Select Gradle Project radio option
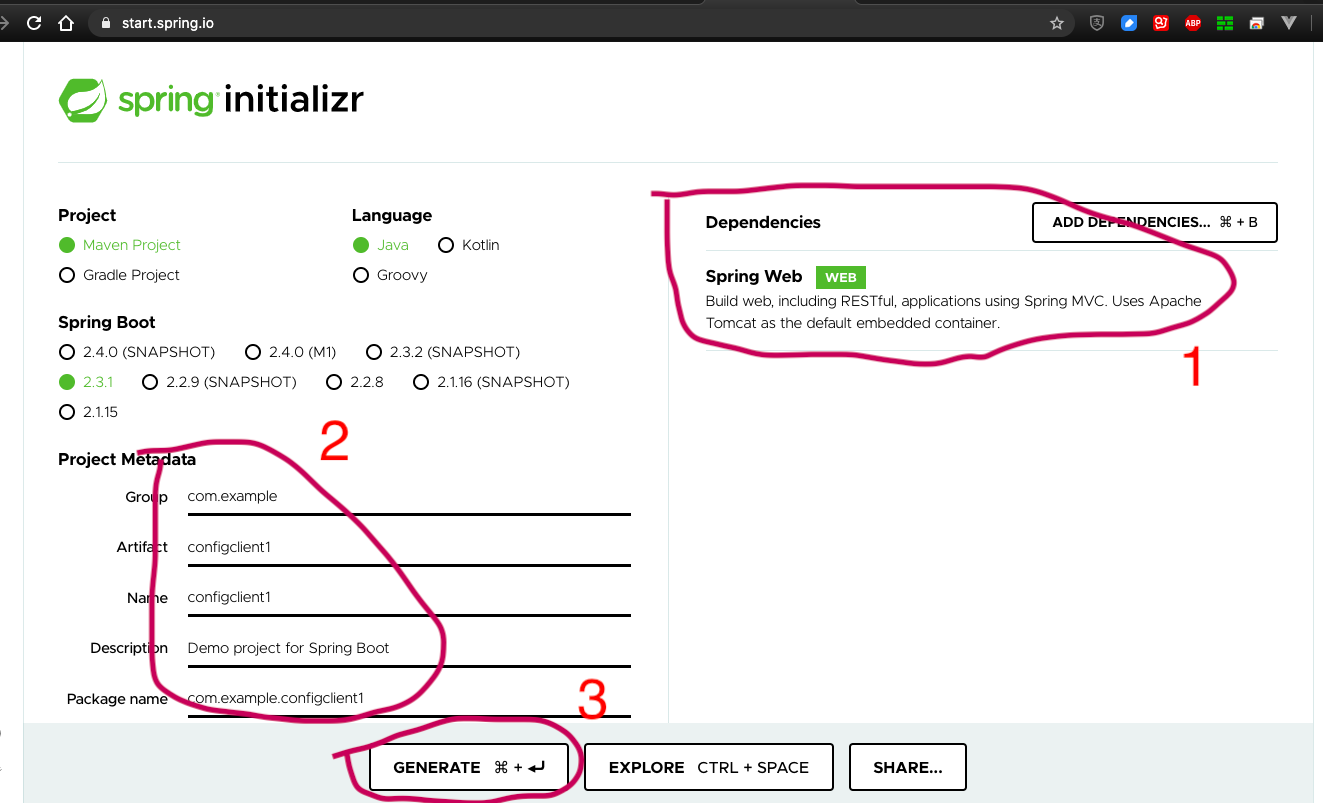This screenshot has height=803, width=1323. (120, 275)
